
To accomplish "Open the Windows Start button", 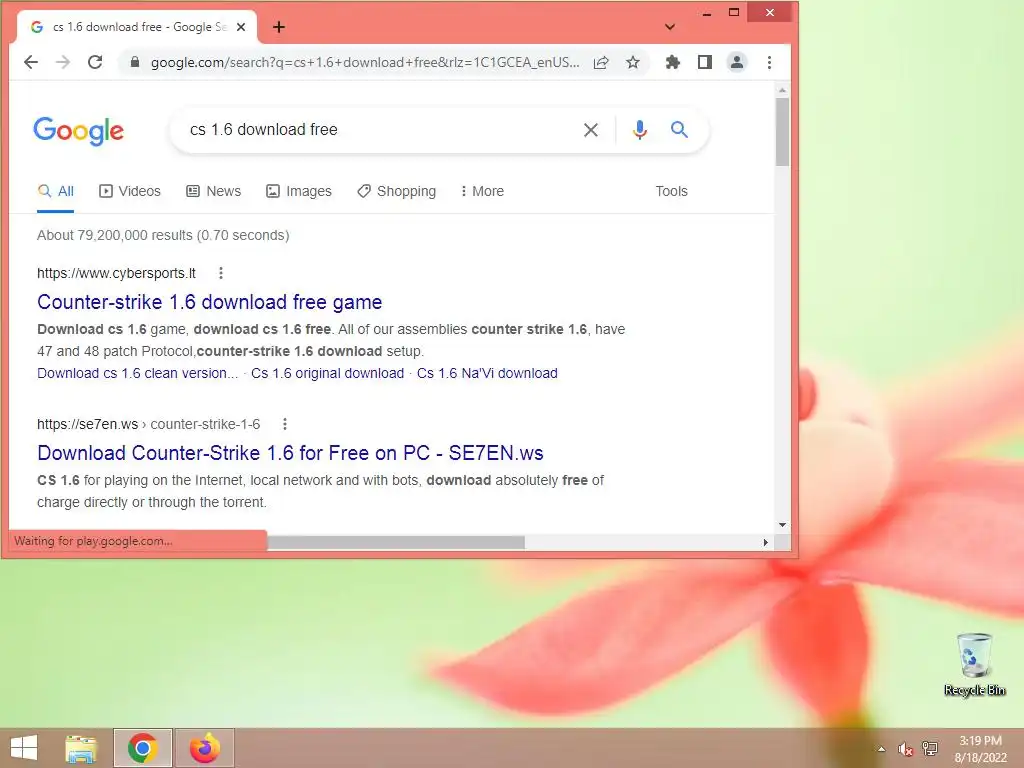I will click(24, 748).
